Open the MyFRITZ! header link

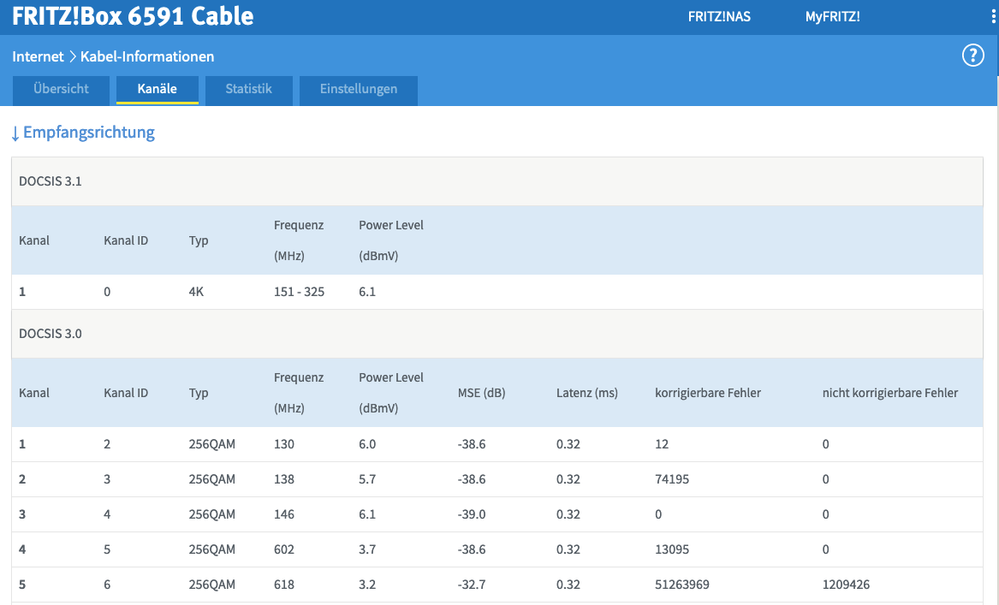[832, 17]
